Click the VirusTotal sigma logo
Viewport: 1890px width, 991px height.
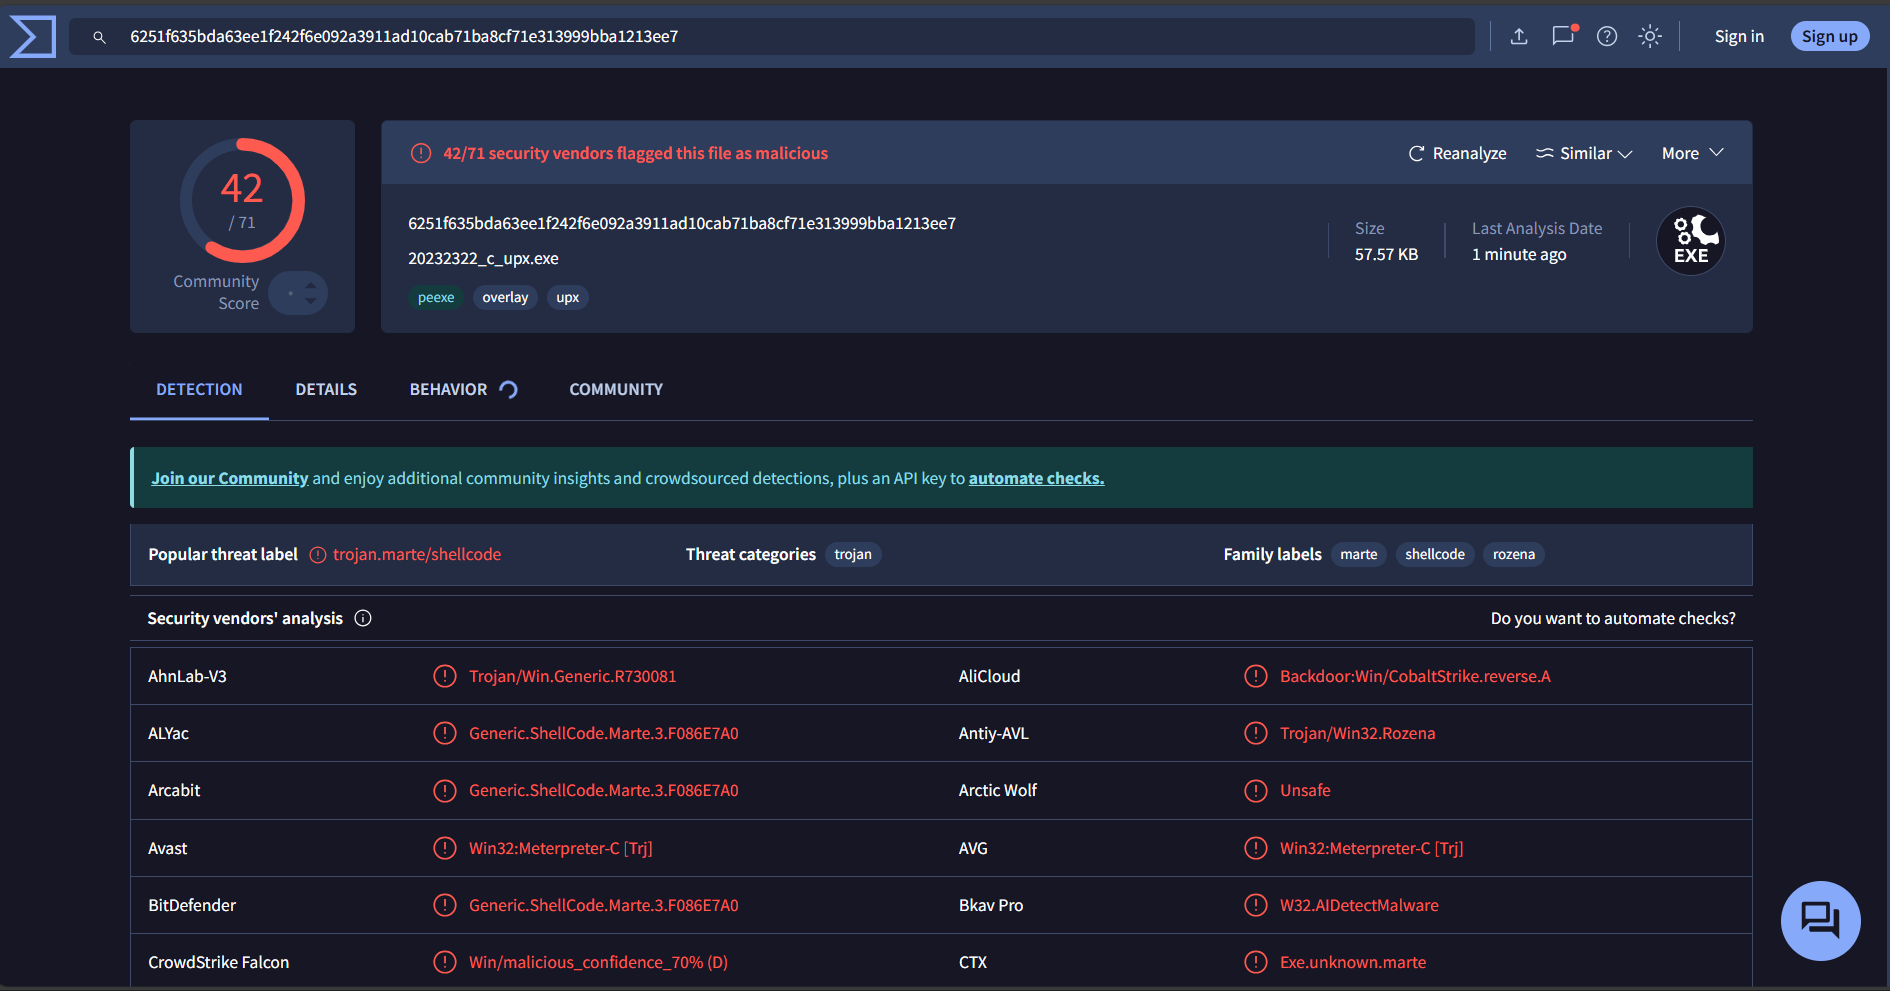33,37
